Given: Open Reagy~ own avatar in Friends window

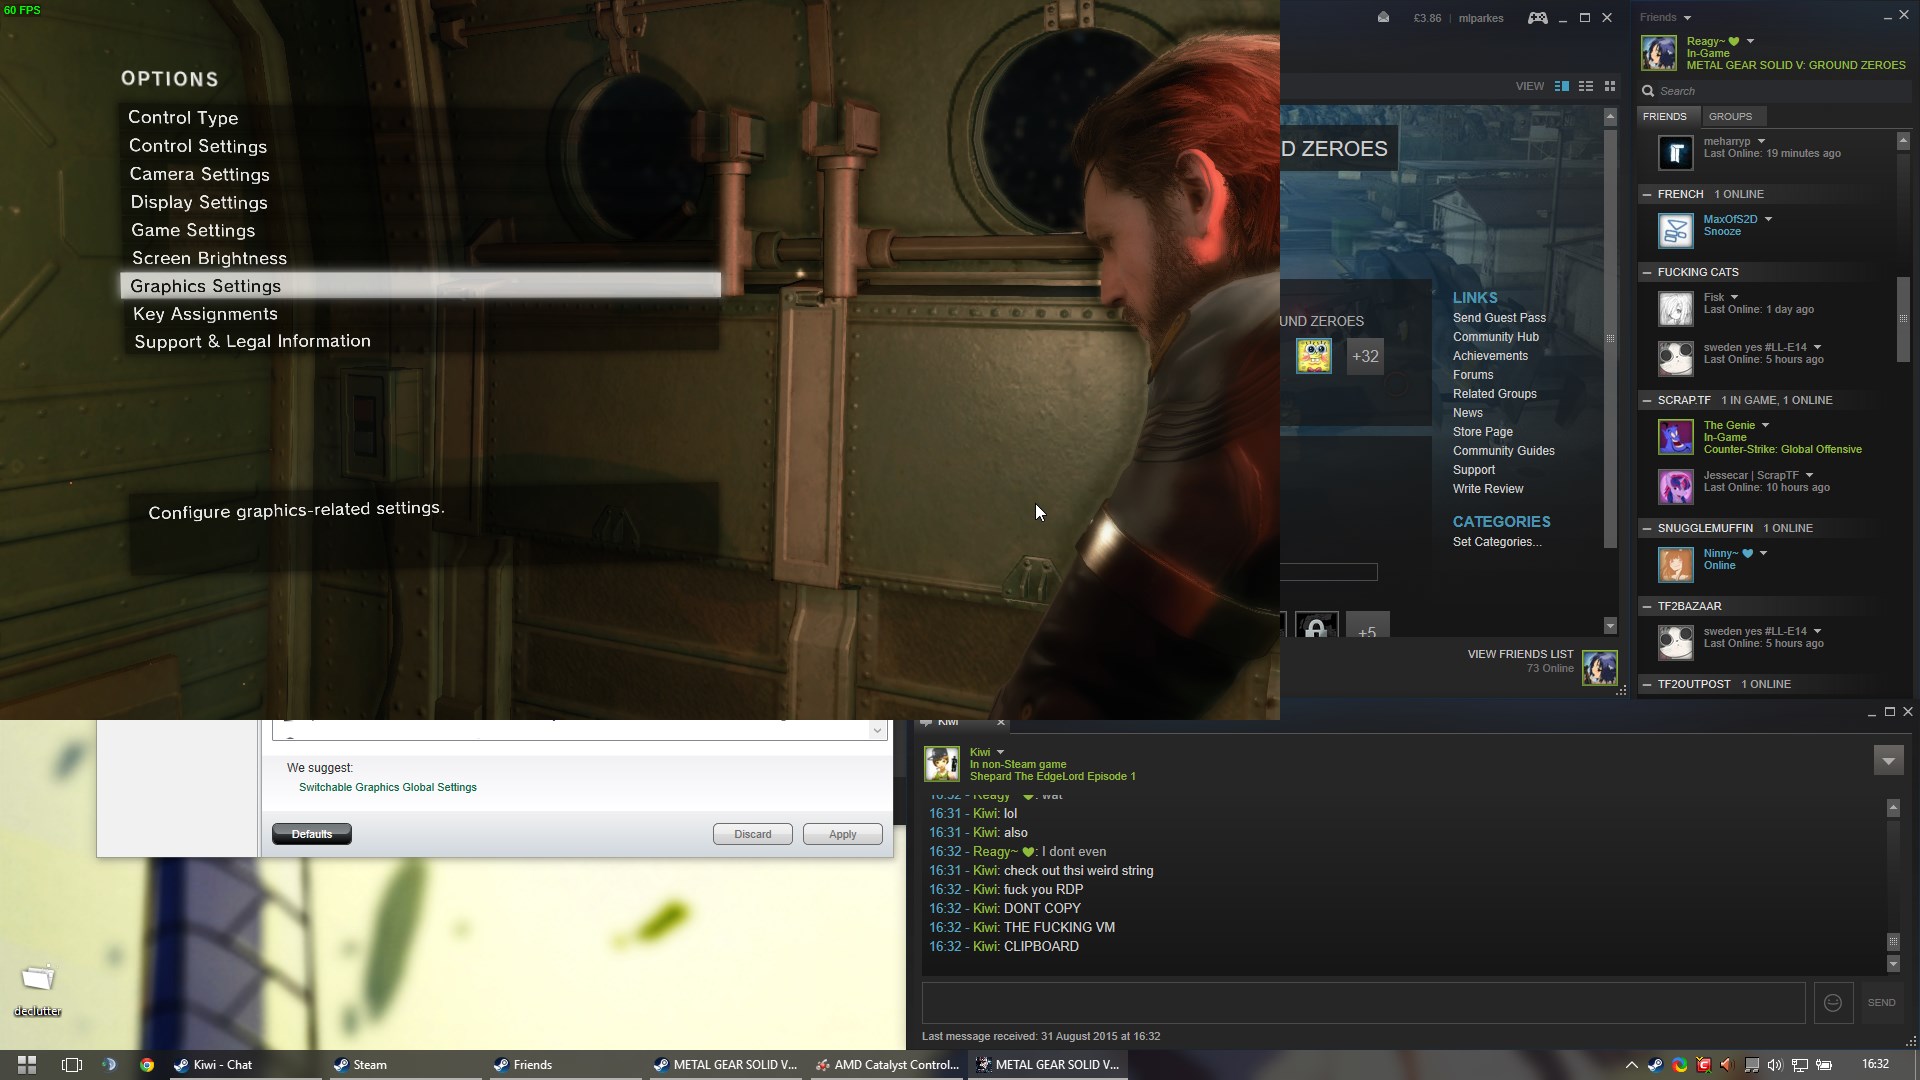Looking at the screenshot, I should (x=1659, y=53).
